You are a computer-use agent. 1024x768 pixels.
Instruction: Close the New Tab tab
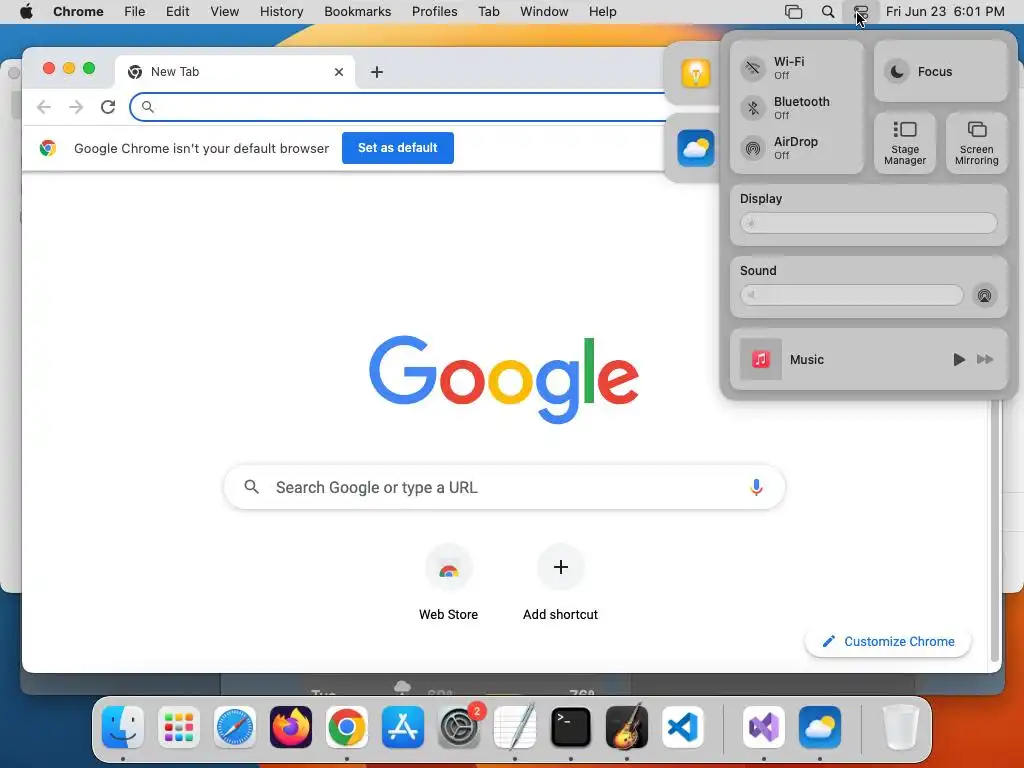(339, 72)
